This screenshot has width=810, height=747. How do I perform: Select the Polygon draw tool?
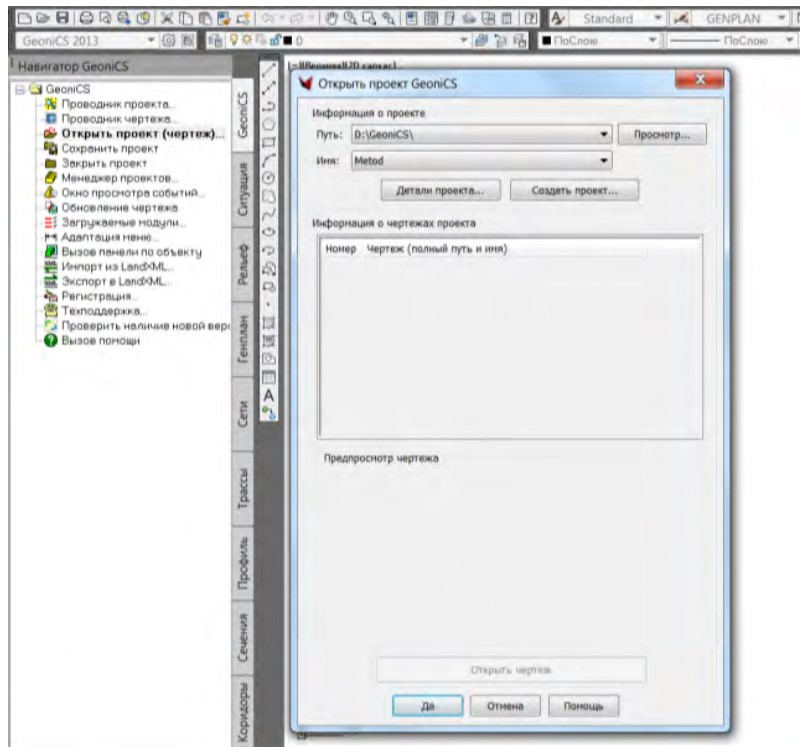pos(269,124)
